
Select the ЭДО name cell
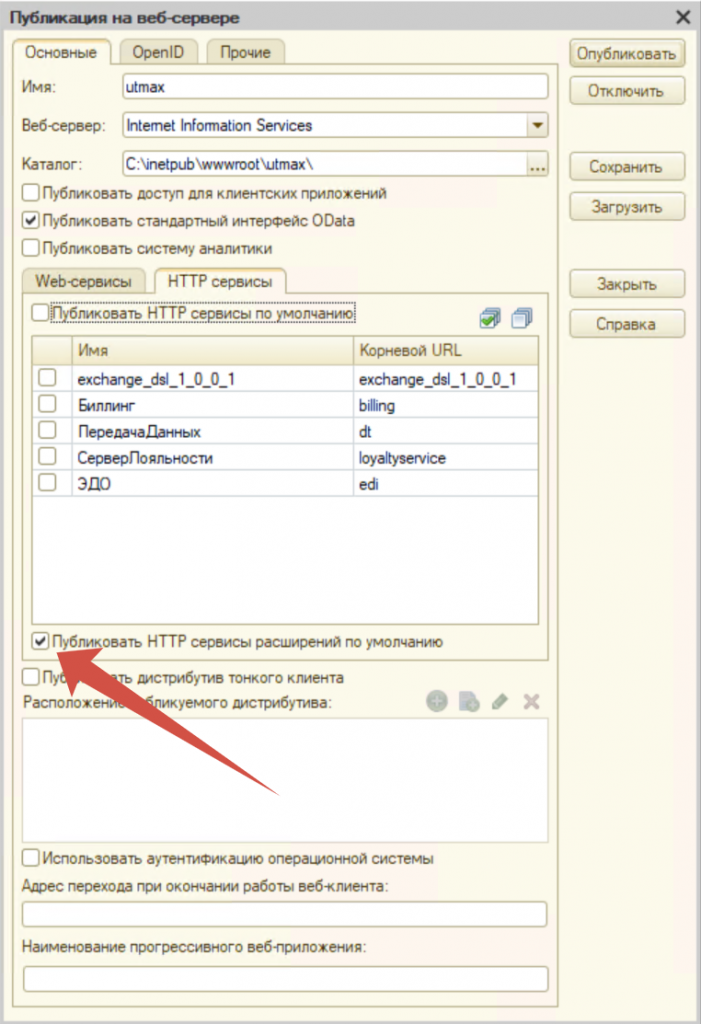pyautogui.click(x=212, y=483)
